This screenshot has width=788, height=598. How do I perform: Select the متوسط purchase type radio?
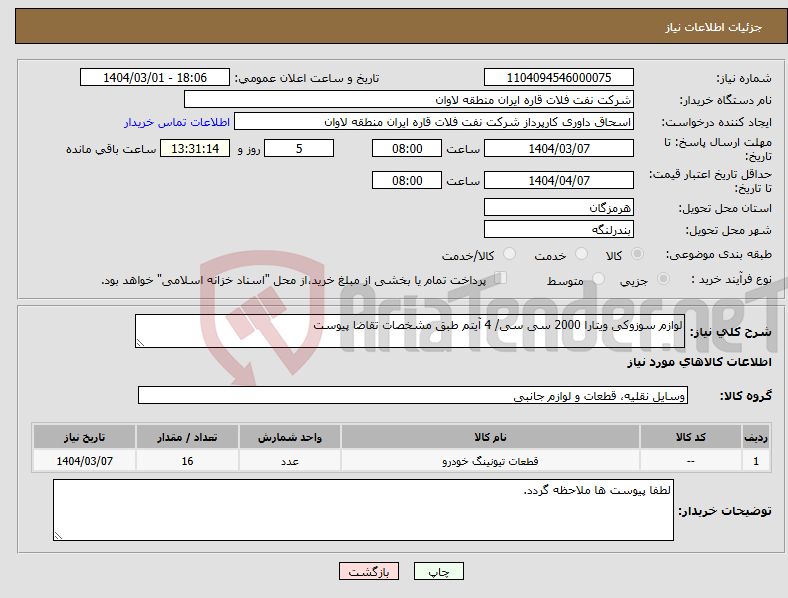click(598, 279)
